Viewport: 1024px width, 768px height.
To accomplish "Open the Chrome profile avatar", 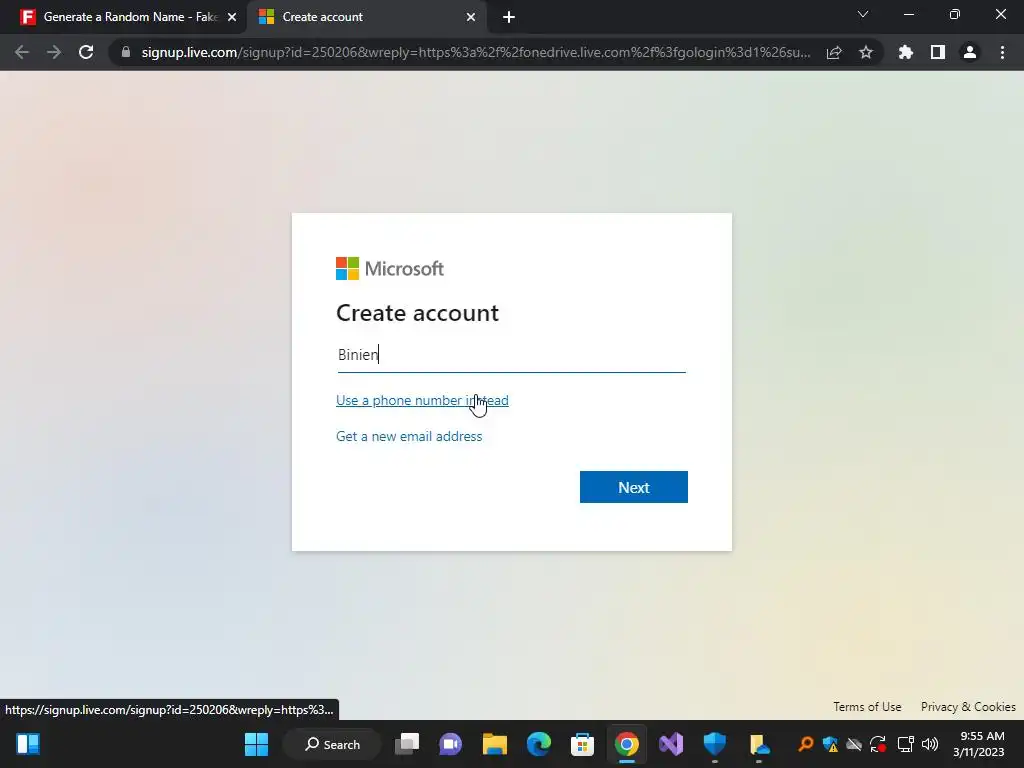I will pos(970,52).
